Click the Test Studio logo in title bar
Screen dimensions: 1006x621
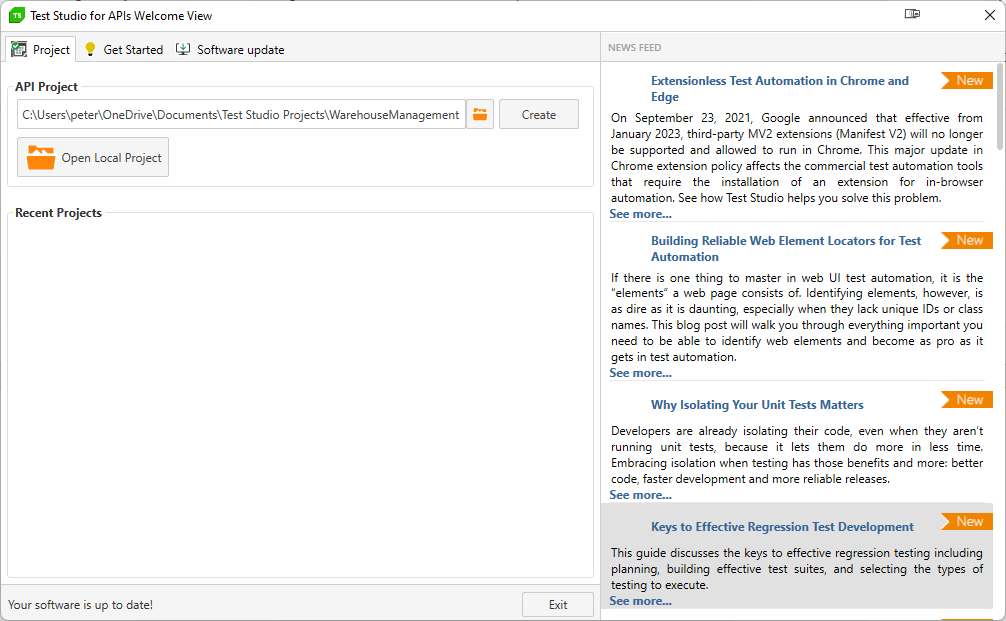17,15
